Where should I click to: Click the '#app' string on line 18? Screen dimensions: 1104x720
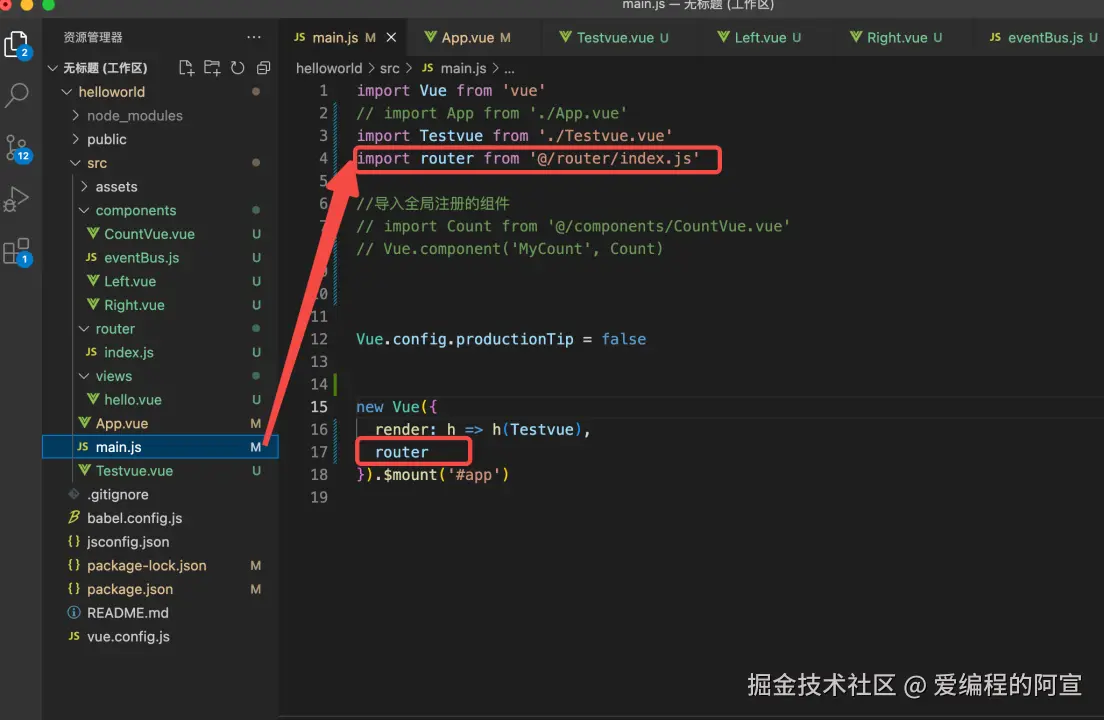(x=474, y=474)
